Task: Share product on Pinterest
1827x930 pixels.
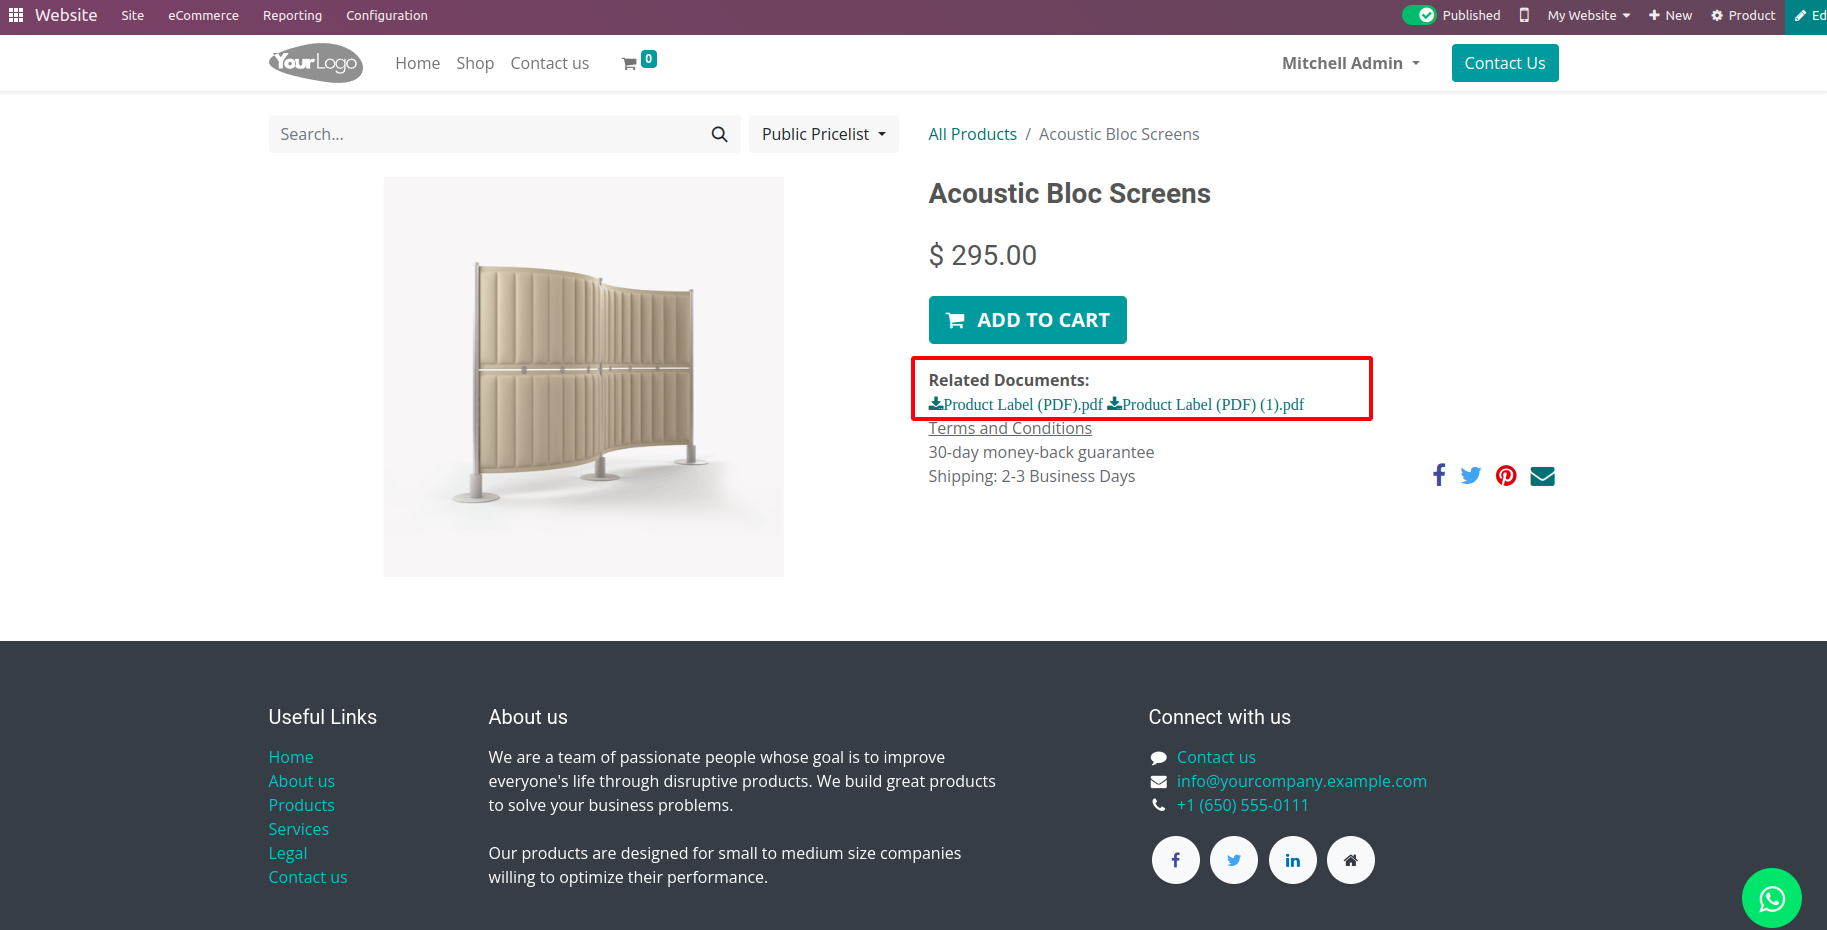Action: (x=1506, y=476)
